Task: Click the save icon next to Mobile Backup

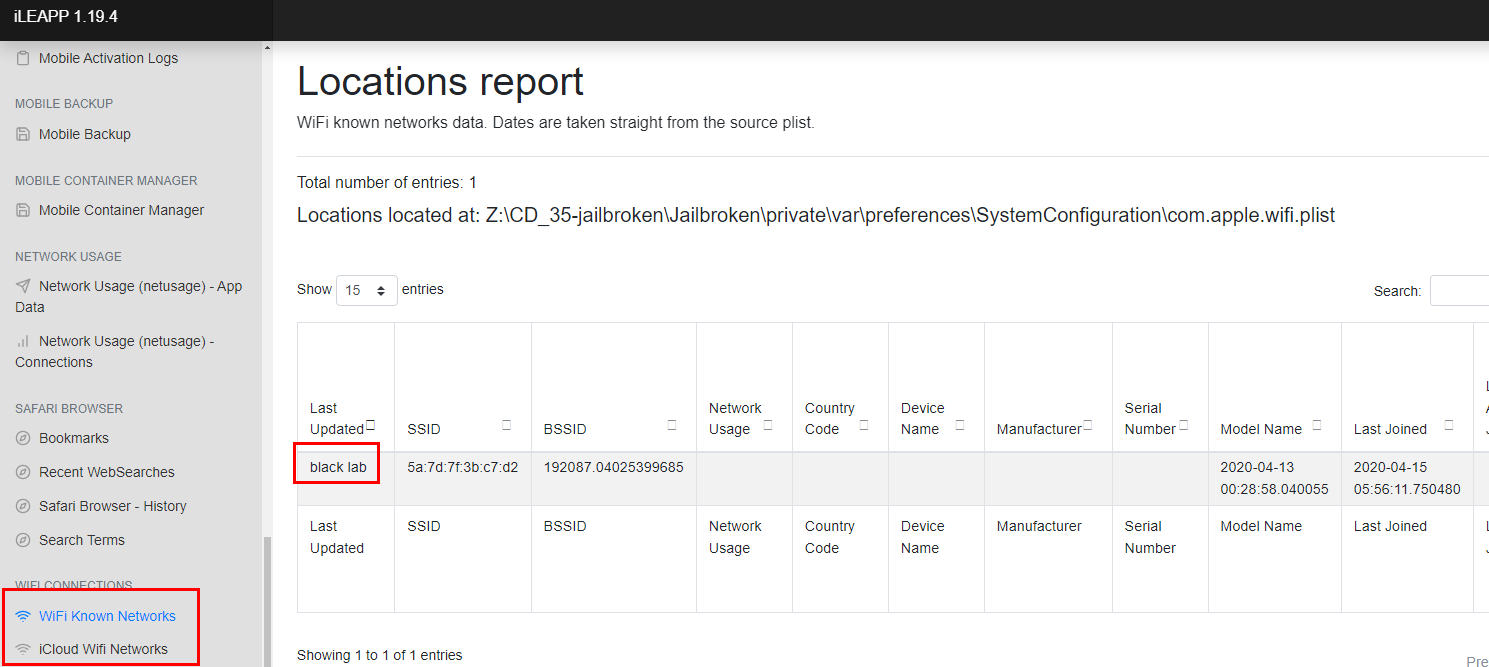Action: coord(23,135)
